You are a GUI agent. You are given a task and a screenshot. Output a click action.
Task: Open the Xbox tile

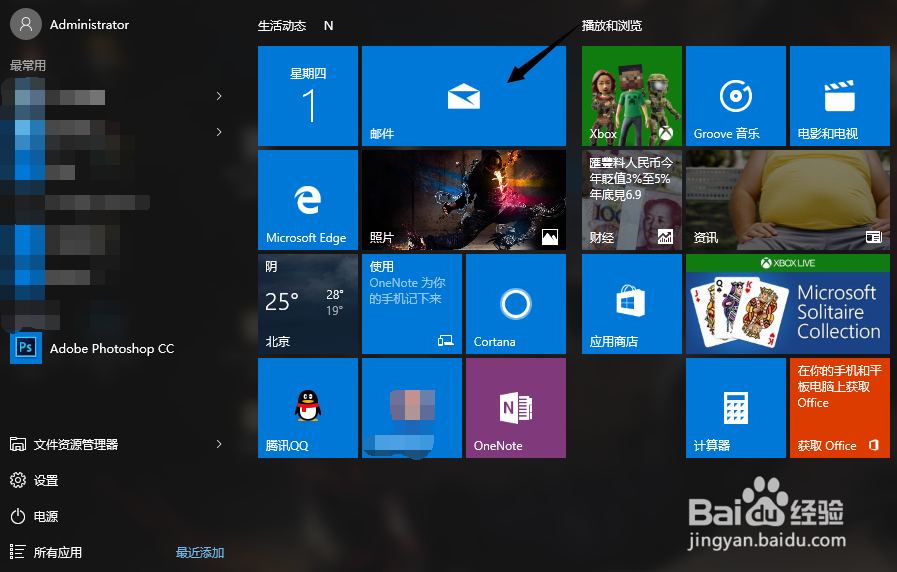632,96
